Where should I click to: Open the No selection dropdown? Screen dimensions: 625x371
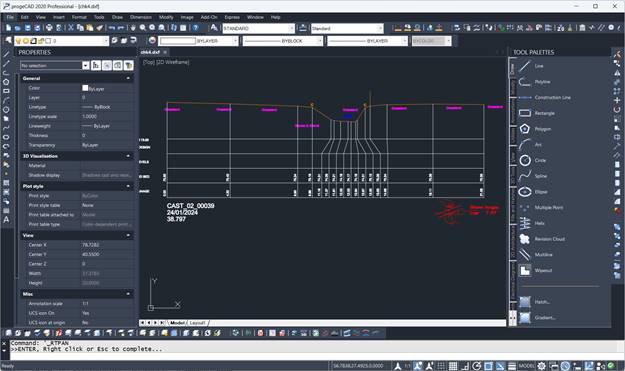[x=55, y=65]
